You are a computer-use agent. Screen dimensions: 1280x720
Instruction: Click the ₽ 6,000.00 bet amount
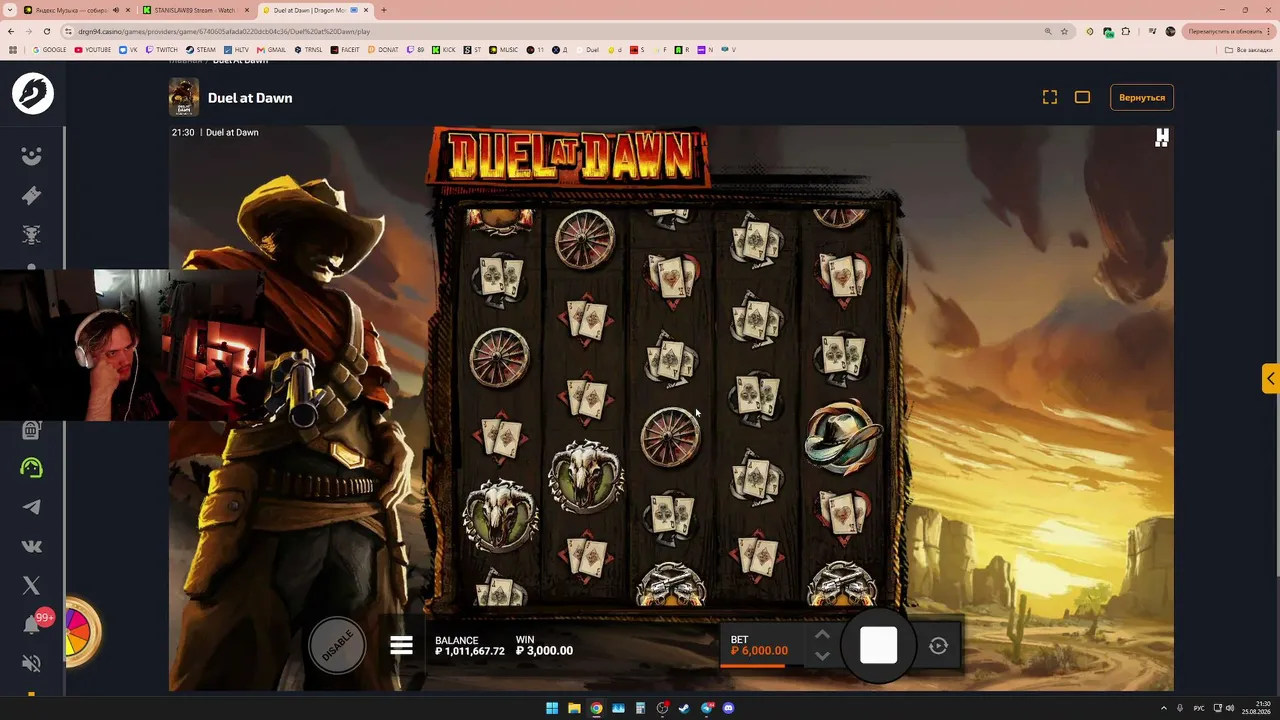(759, 651)
